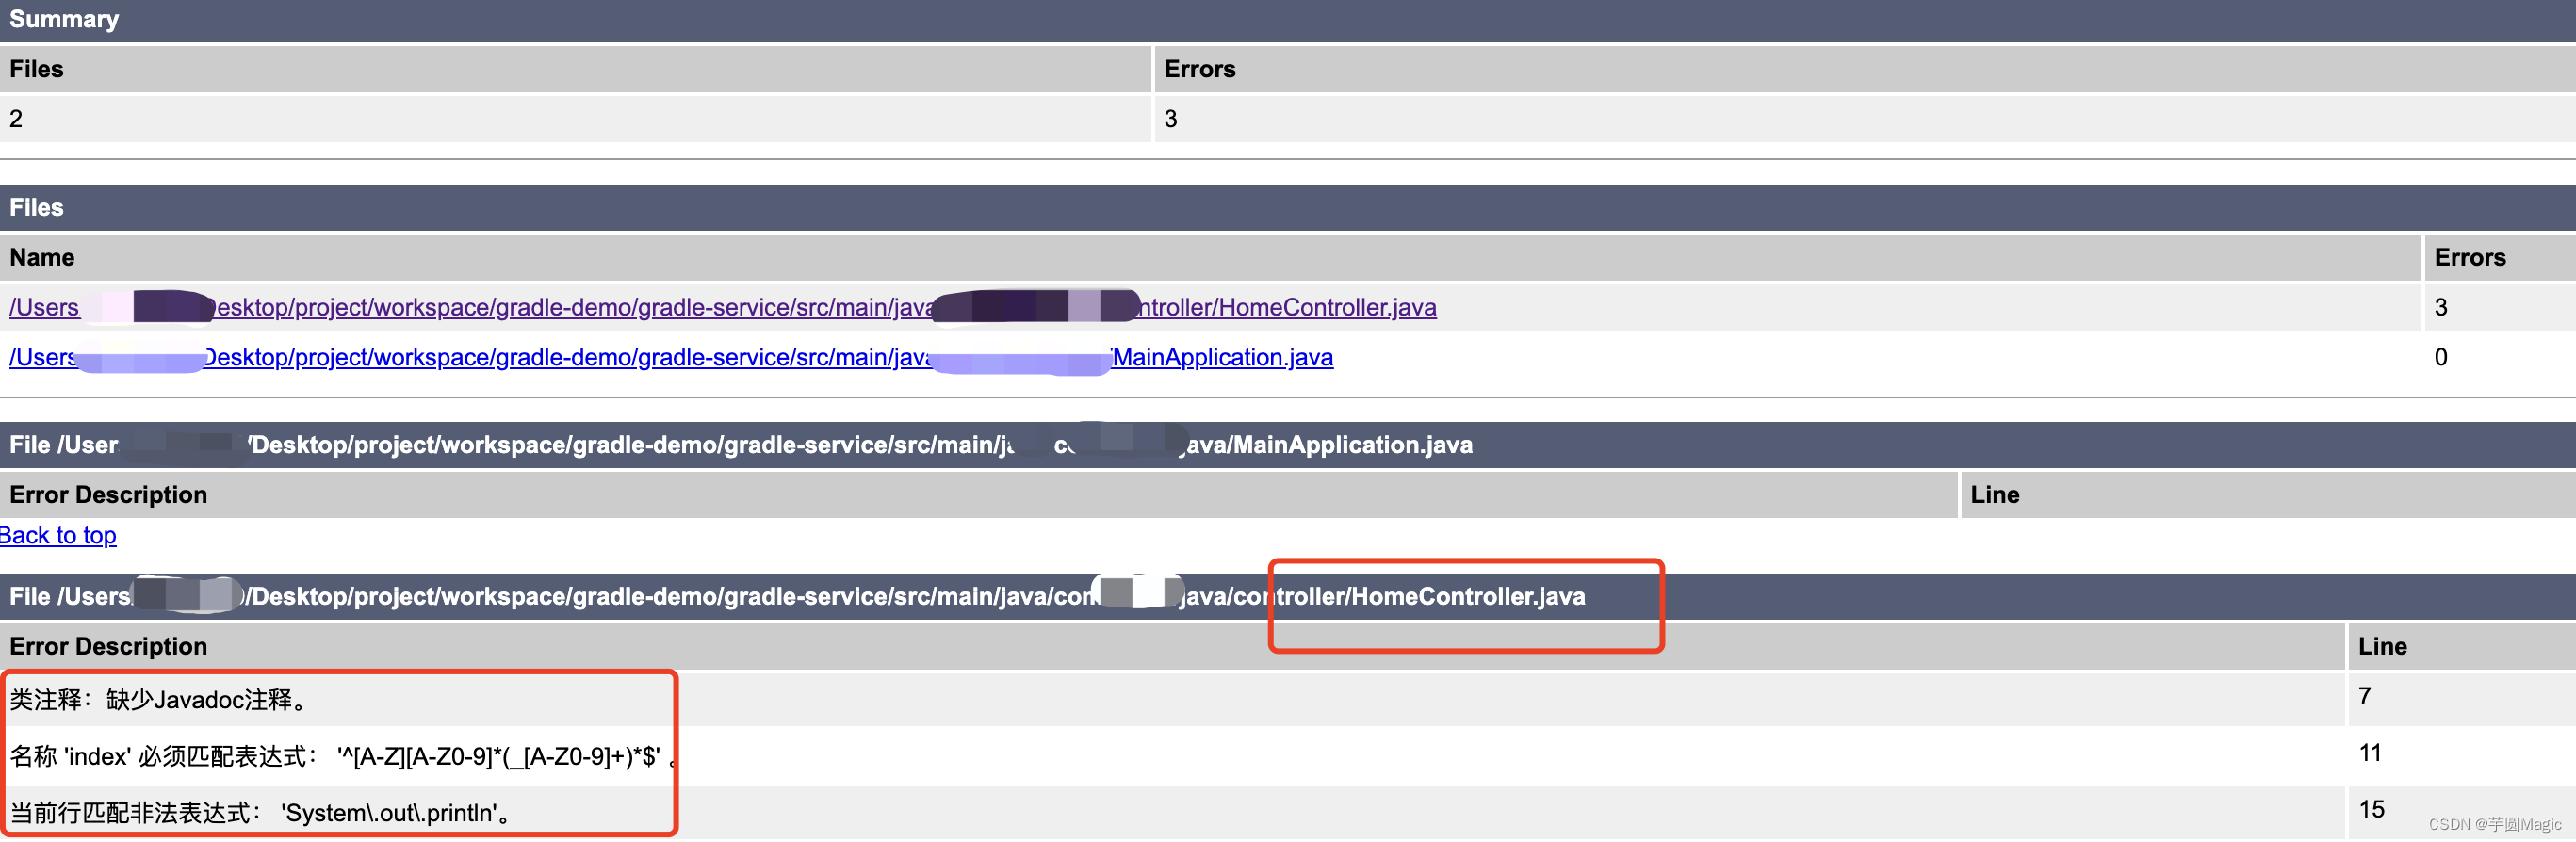The height and width of the screenshot is (842, 2576).
Task: Click the Files section heading bar
Action: (1288, 207)
